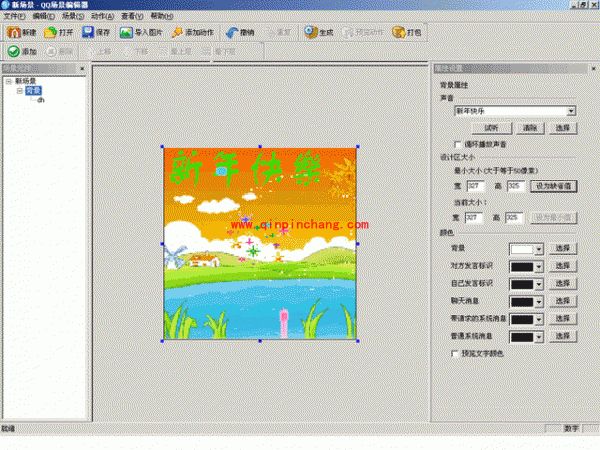The image size is (600, 450).
Task: Click the minimum size width field
Action: point(476,186)
